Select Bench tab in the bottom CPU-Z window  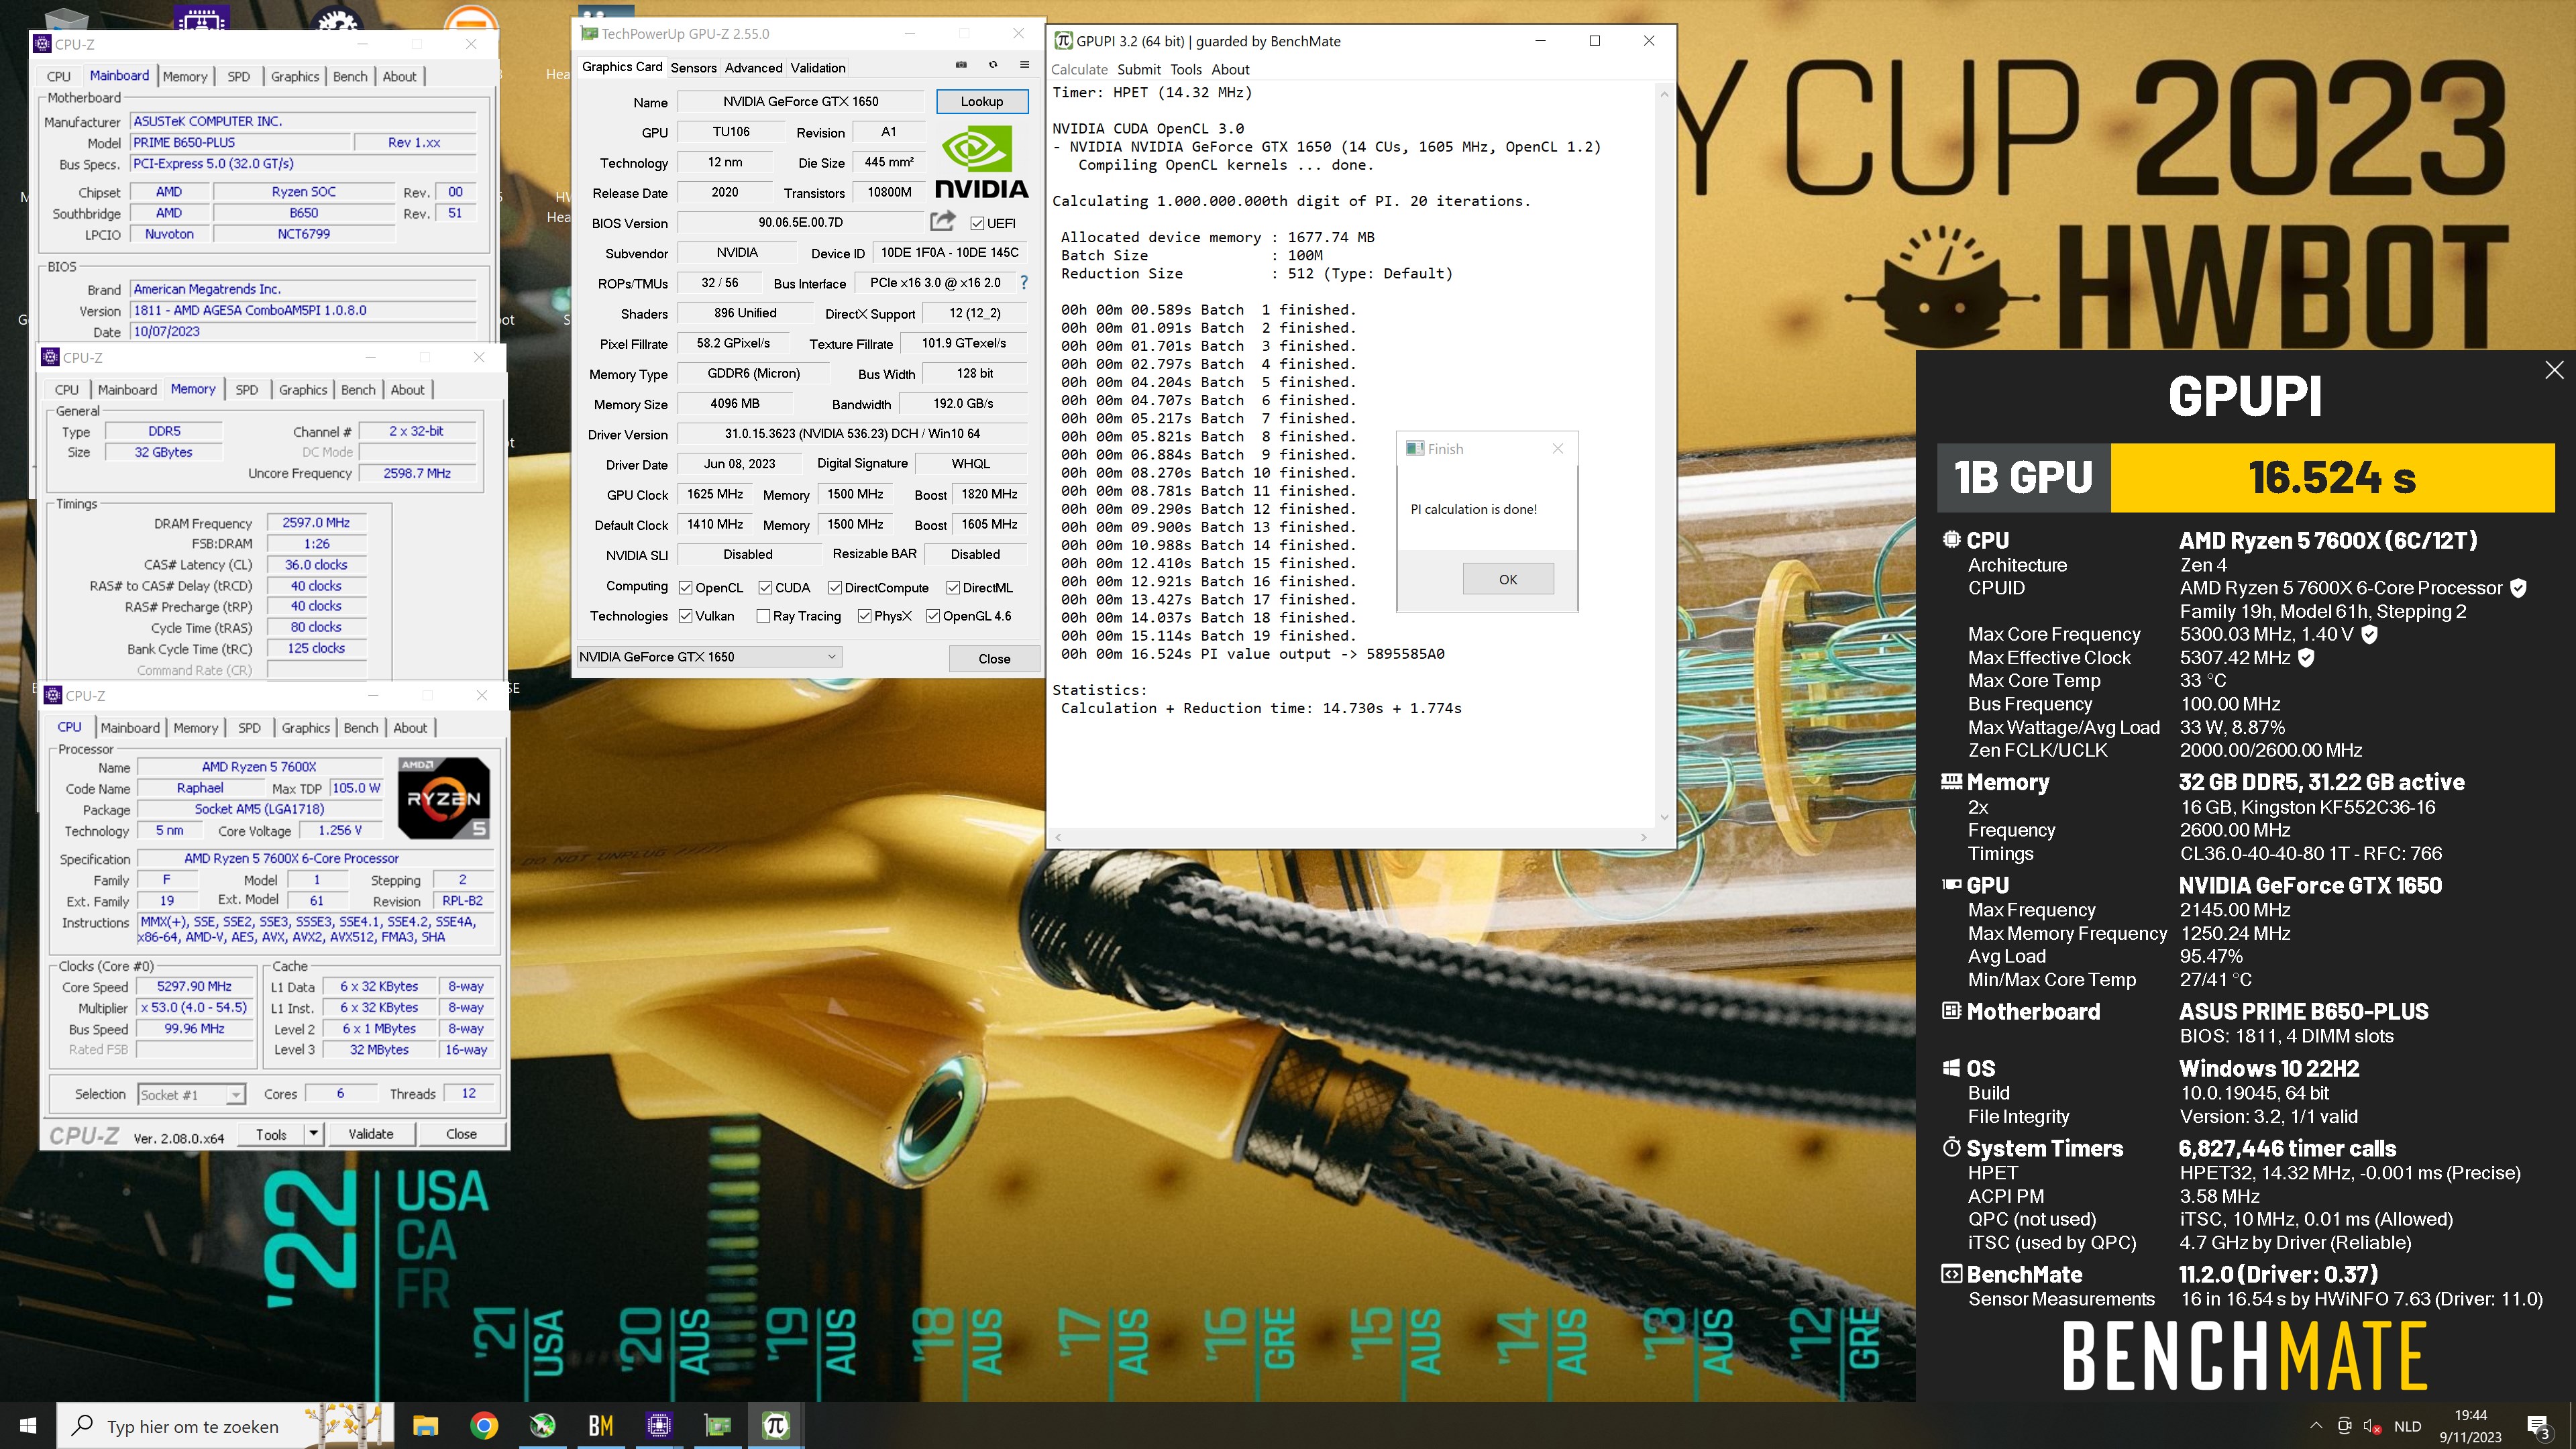[x=361, y=727]
